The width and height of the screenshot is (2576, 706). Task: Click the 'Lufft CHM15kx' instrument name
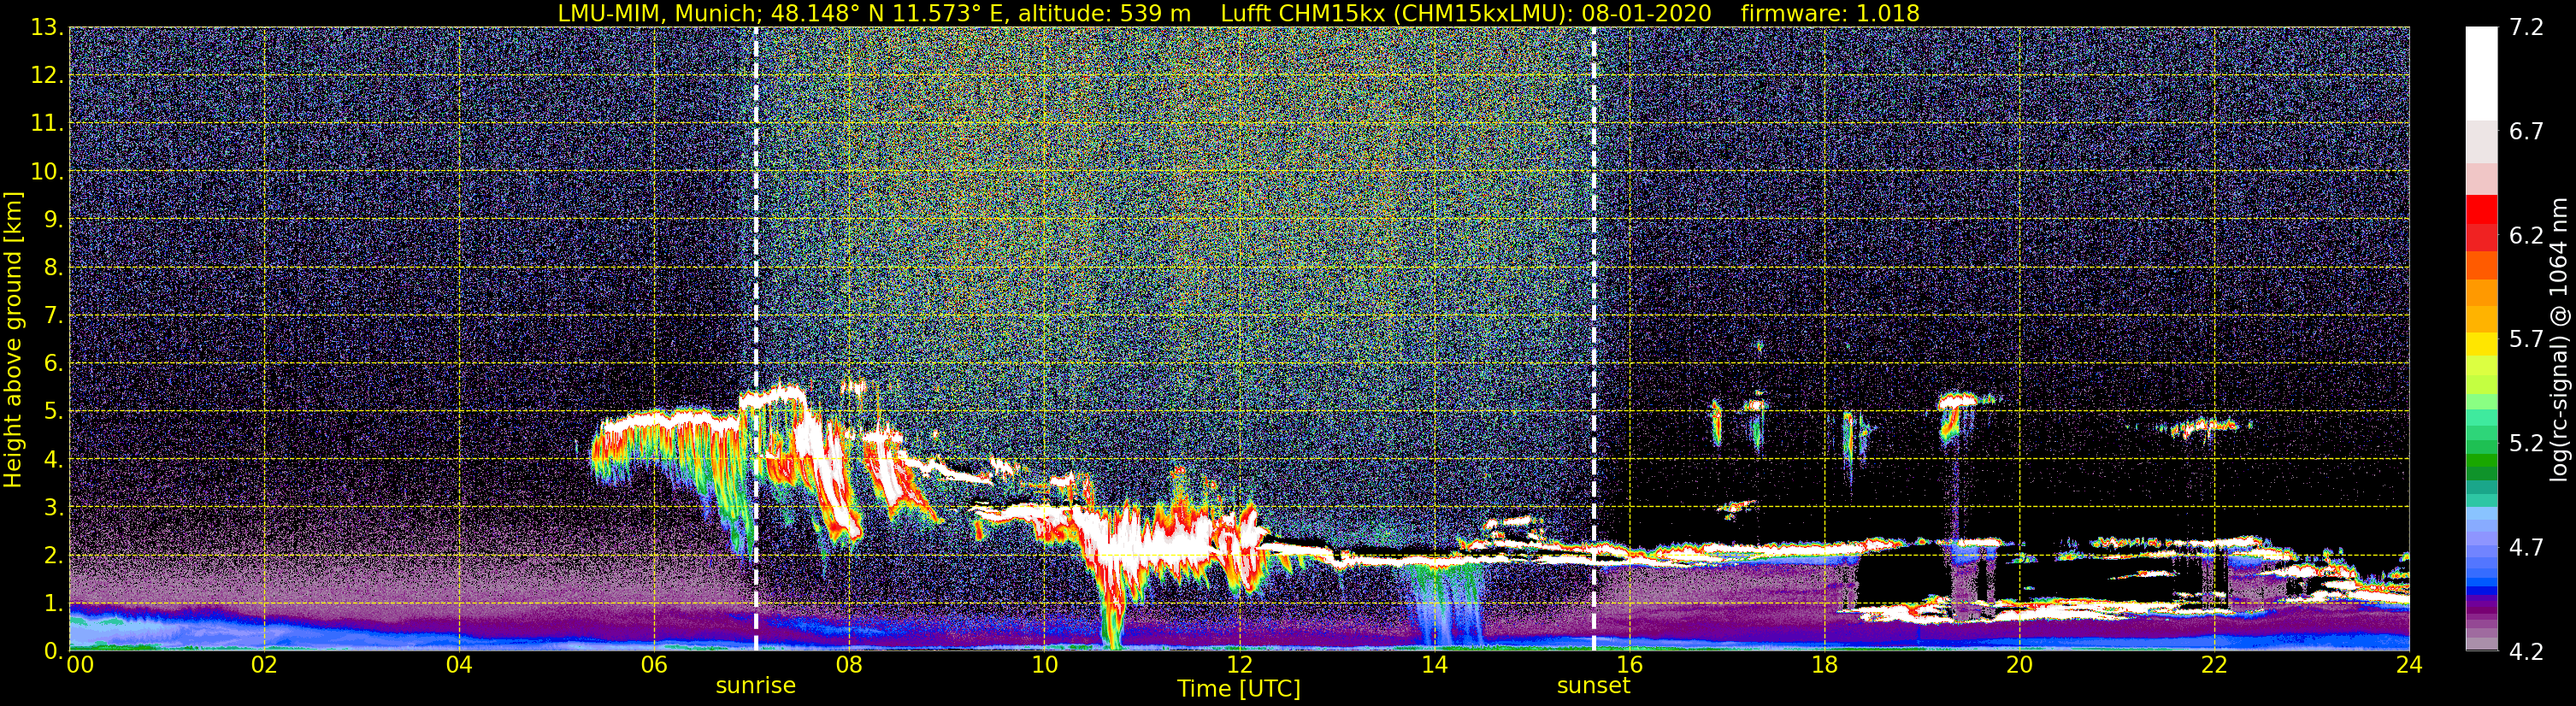[x=1303, y=13]
